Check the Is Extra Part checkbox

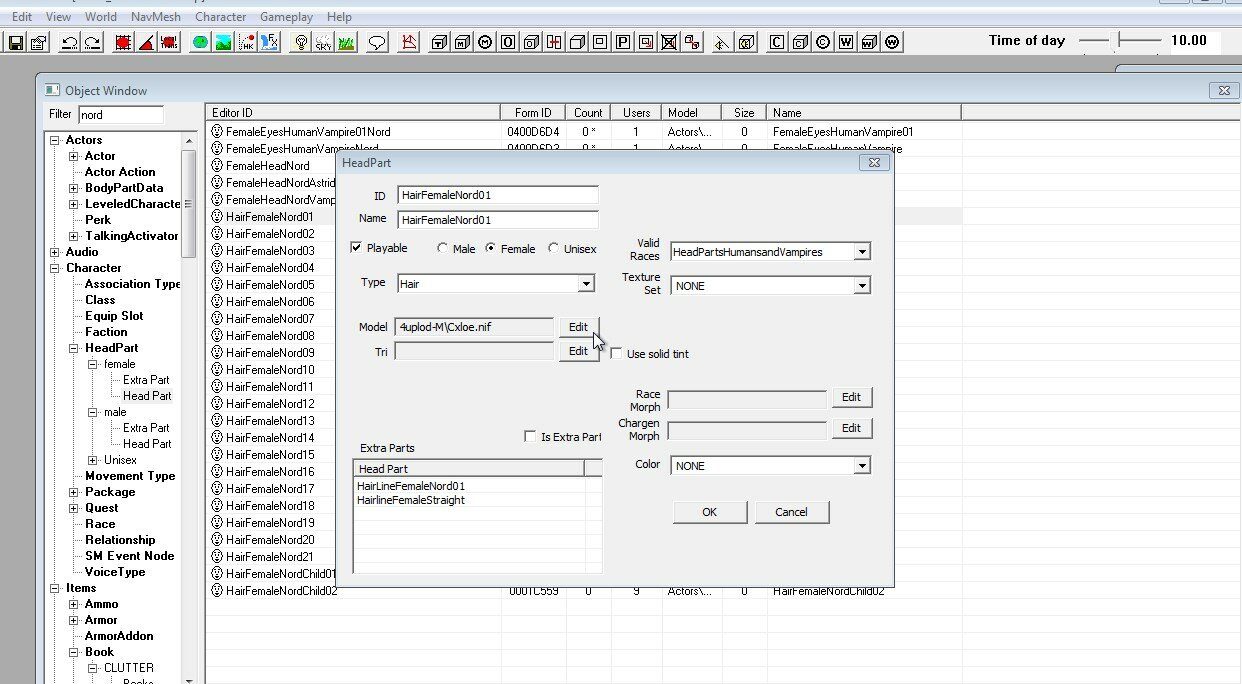(530, 437)
